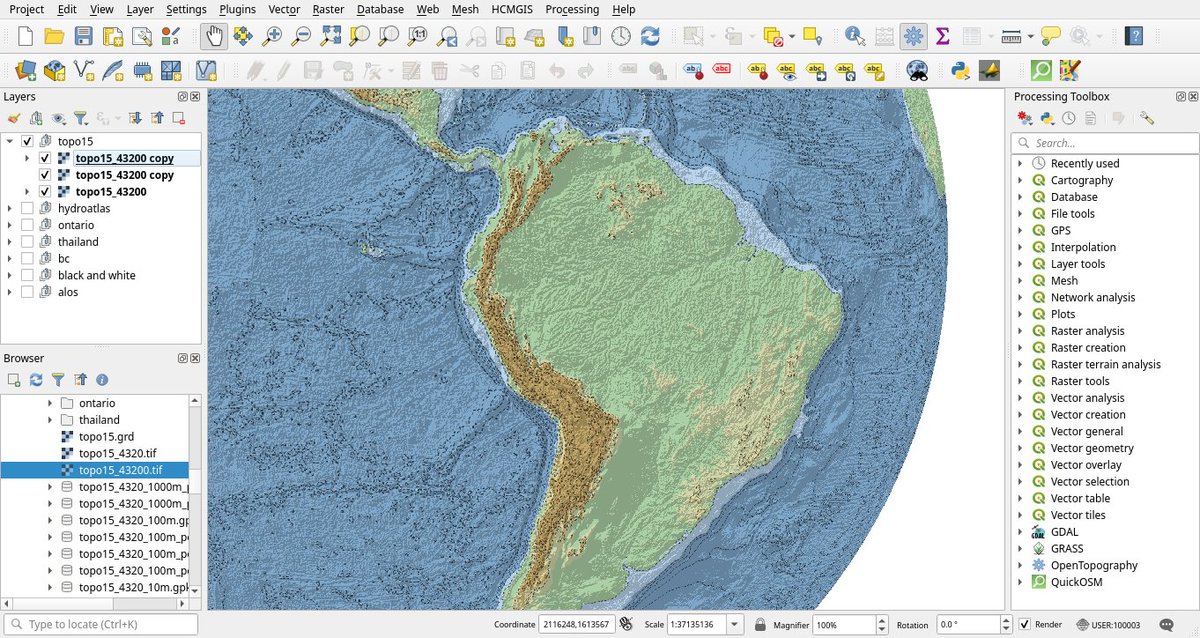Viewport: 1200px width, 638px height.
Task: Open the Layer Styling panel brush icon
Action: [14, 118]
